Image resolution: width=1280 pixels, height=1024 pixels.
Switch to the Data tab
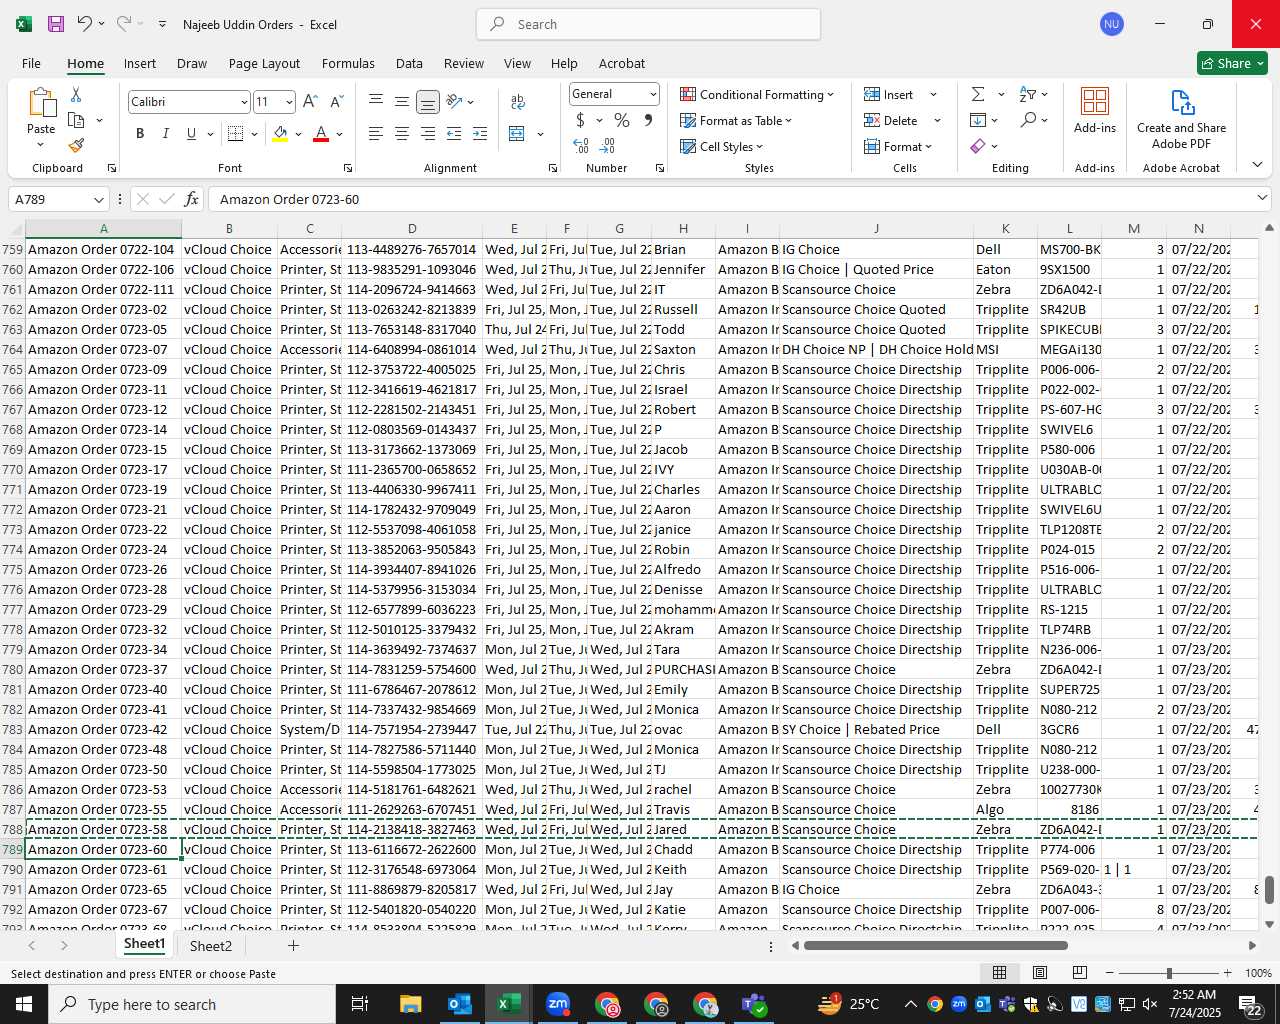[409, 63]
